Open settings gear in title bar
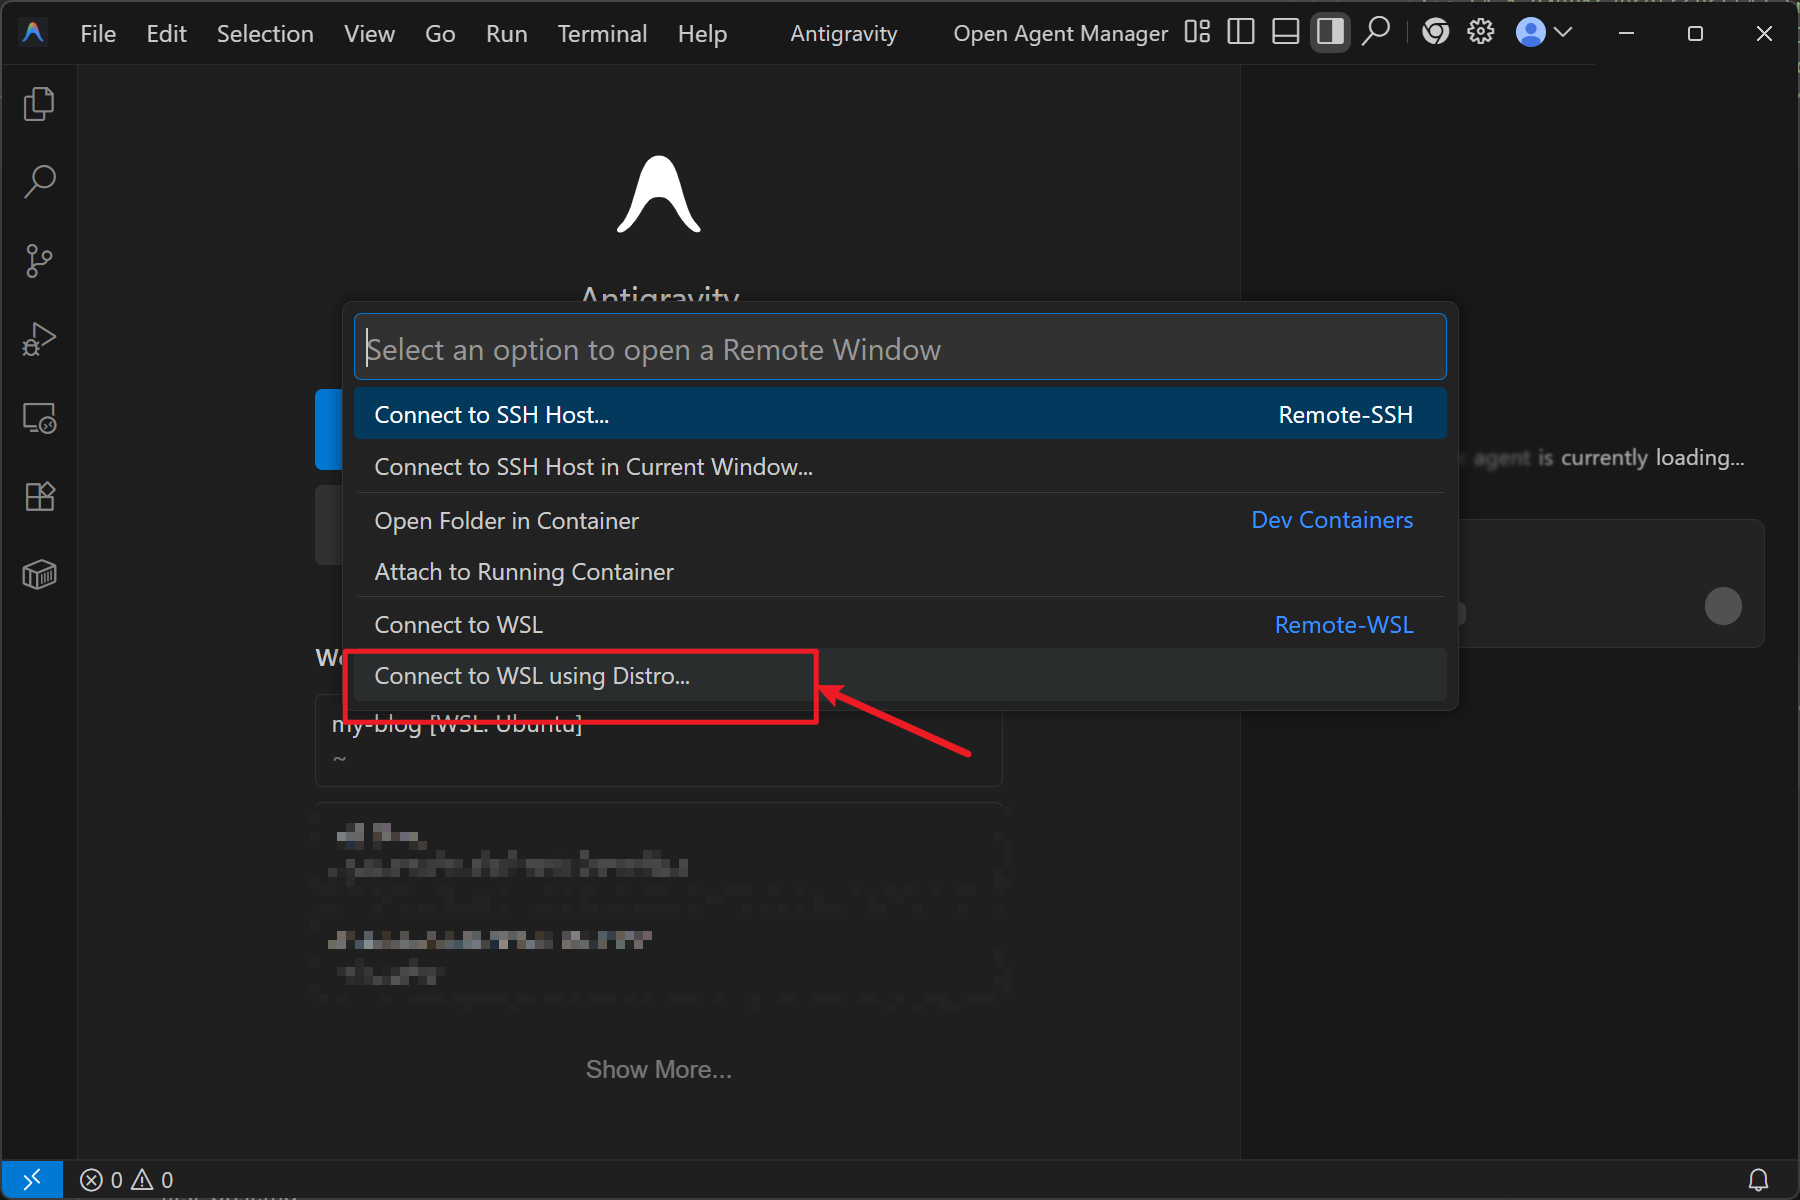1800x1200 pixels. click(1480, 33)
